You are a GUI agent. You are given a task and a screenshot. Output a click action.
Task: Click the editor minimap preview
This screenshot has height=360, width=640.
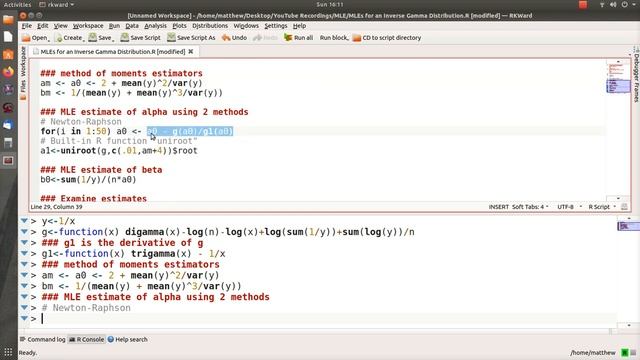618,78
